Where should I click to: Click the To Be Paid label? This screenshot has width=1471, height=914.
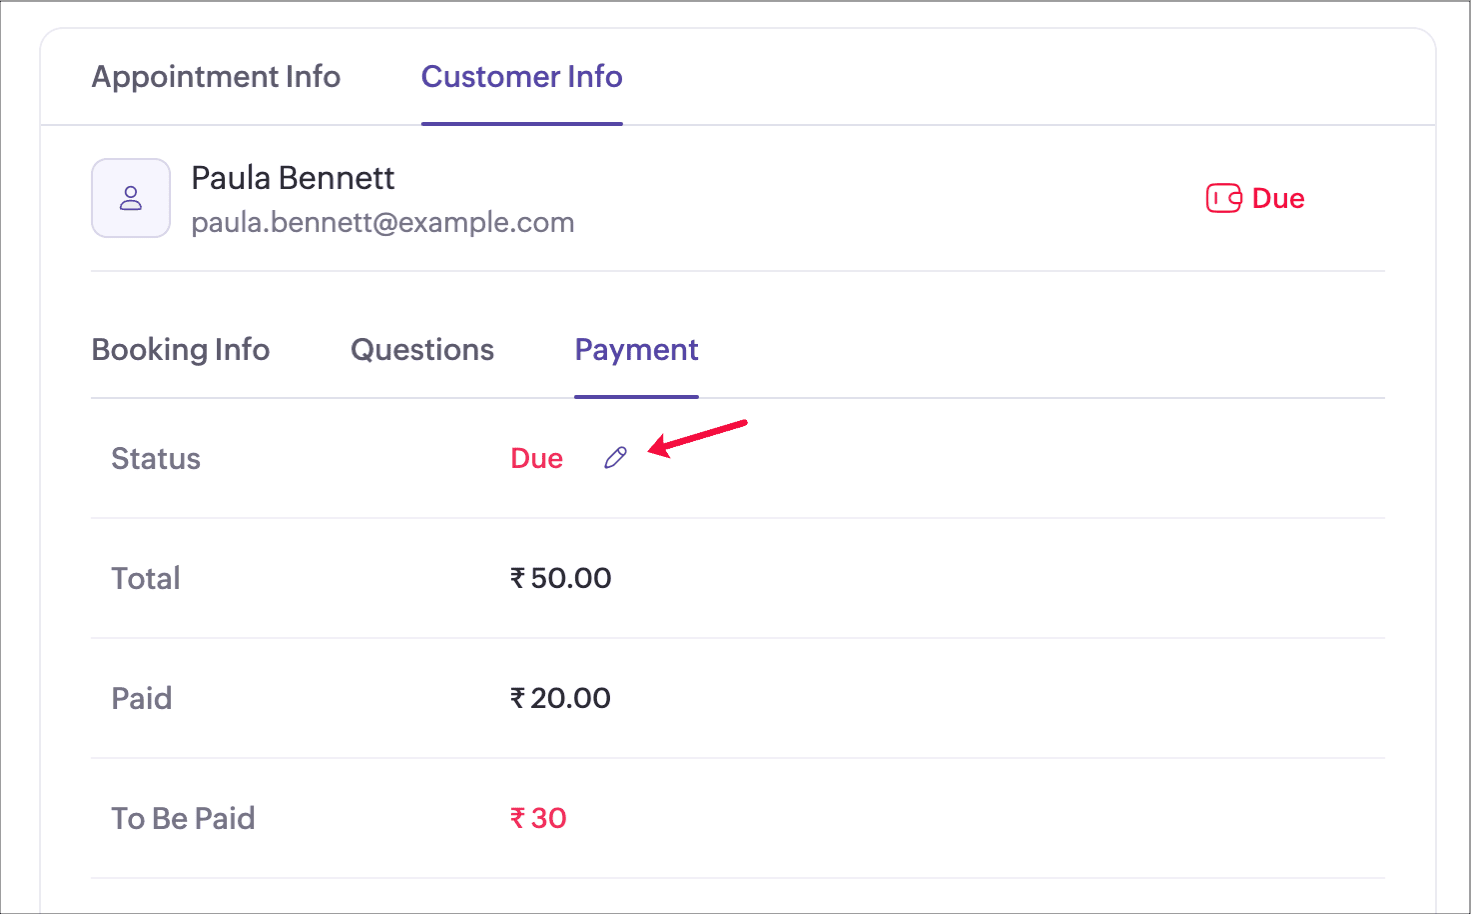click(183, 818)
